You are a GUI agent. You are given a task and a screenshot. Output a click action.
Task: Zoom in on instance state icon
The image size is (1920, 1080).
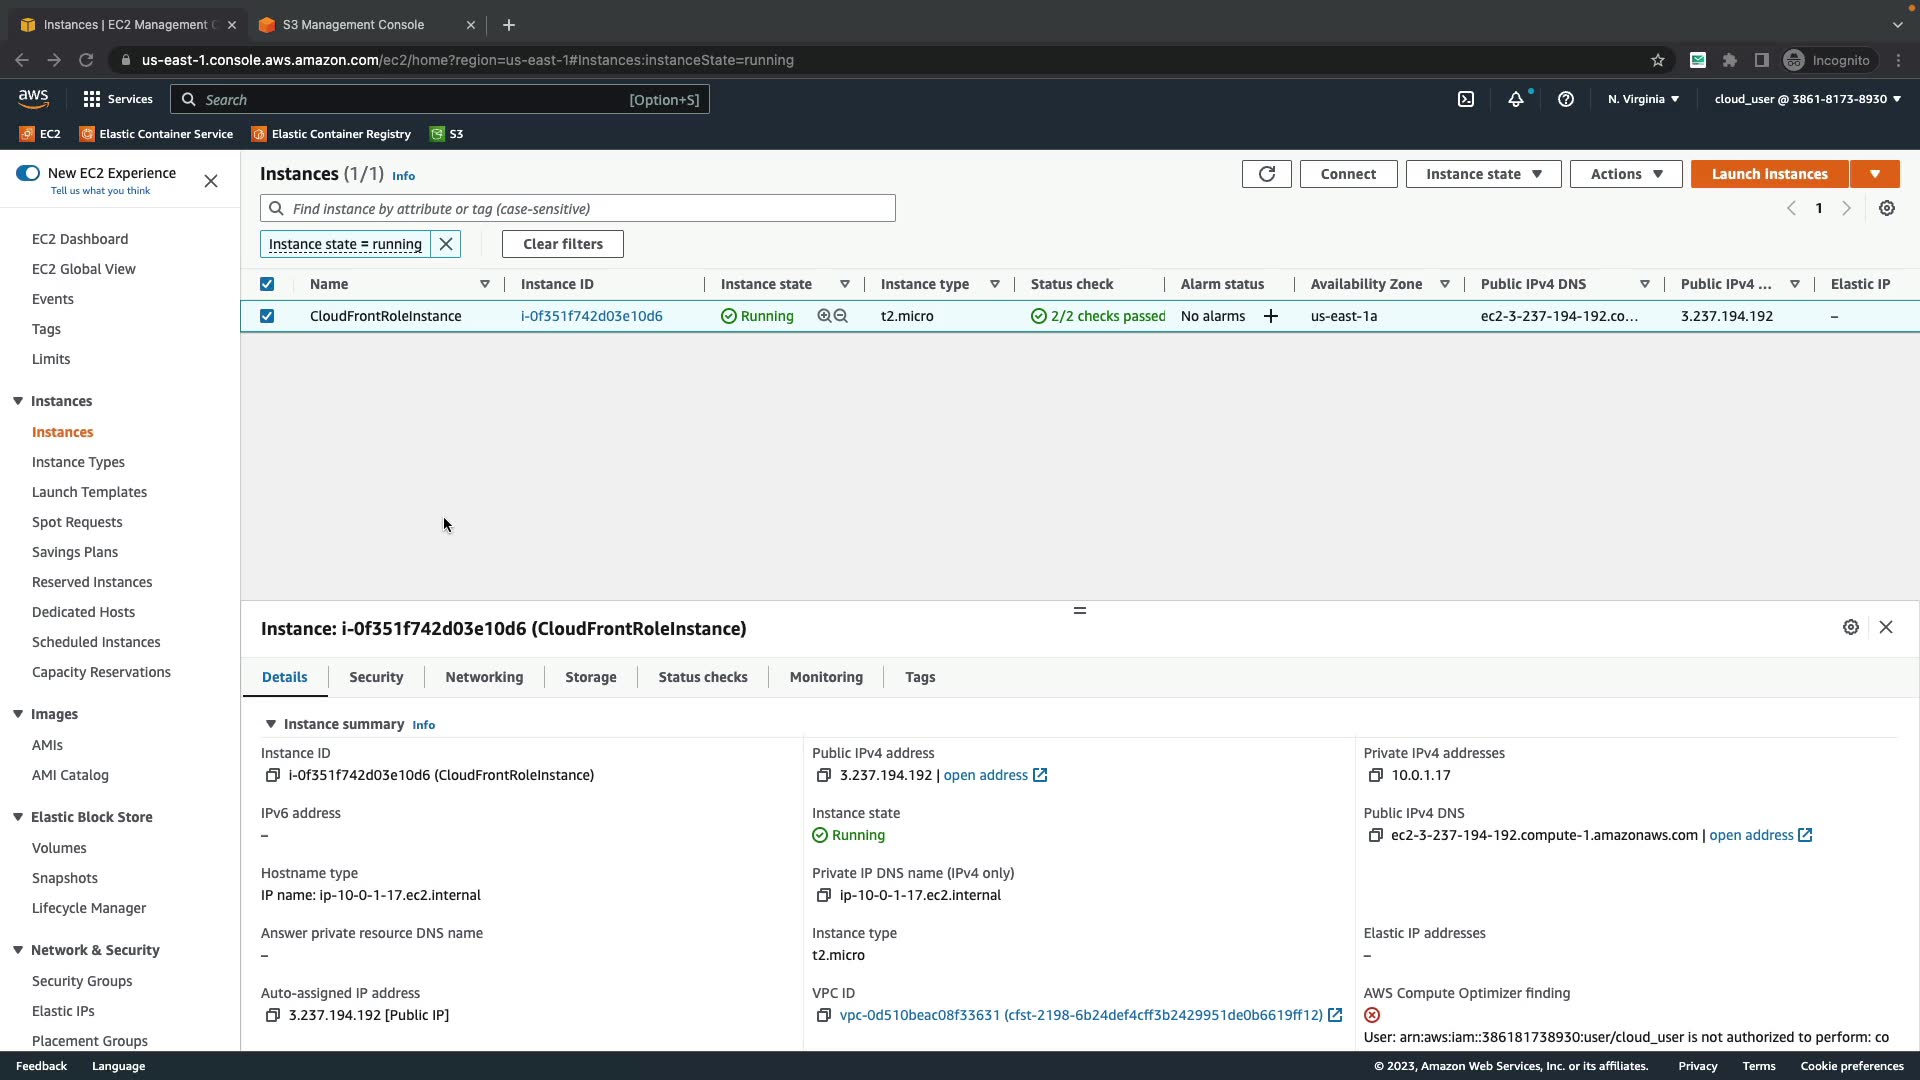pyautogui.click(x=824, y=316)
